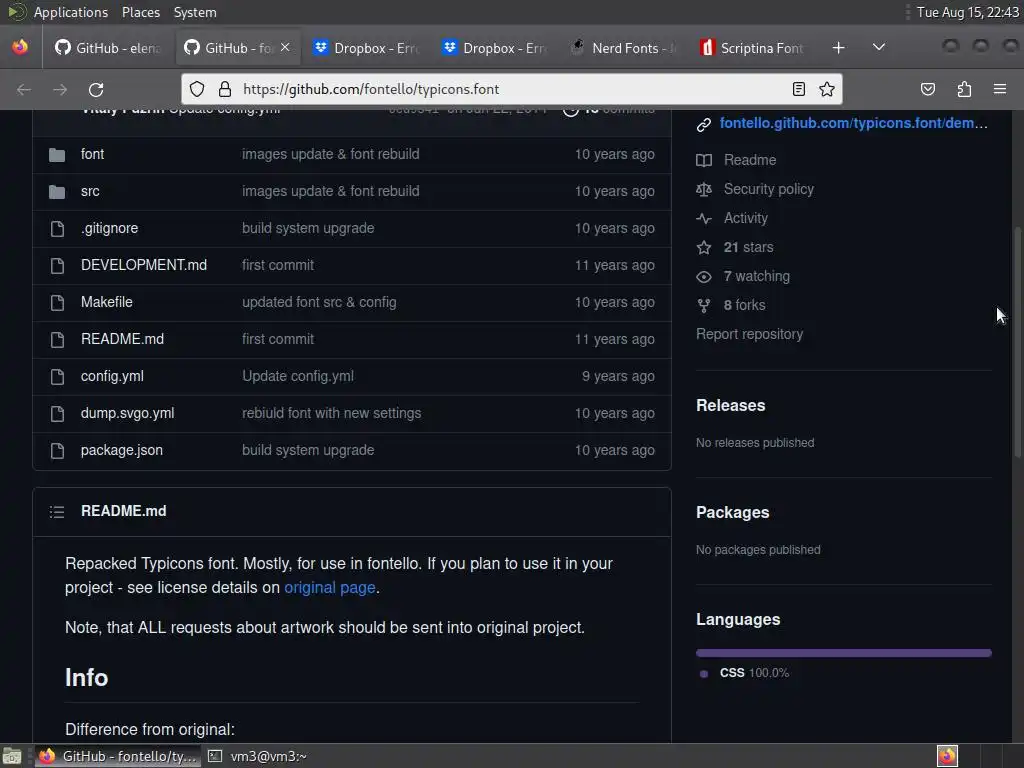
Task: Open fontello.github.com typicons demo link
Action: tap(854, 123)
